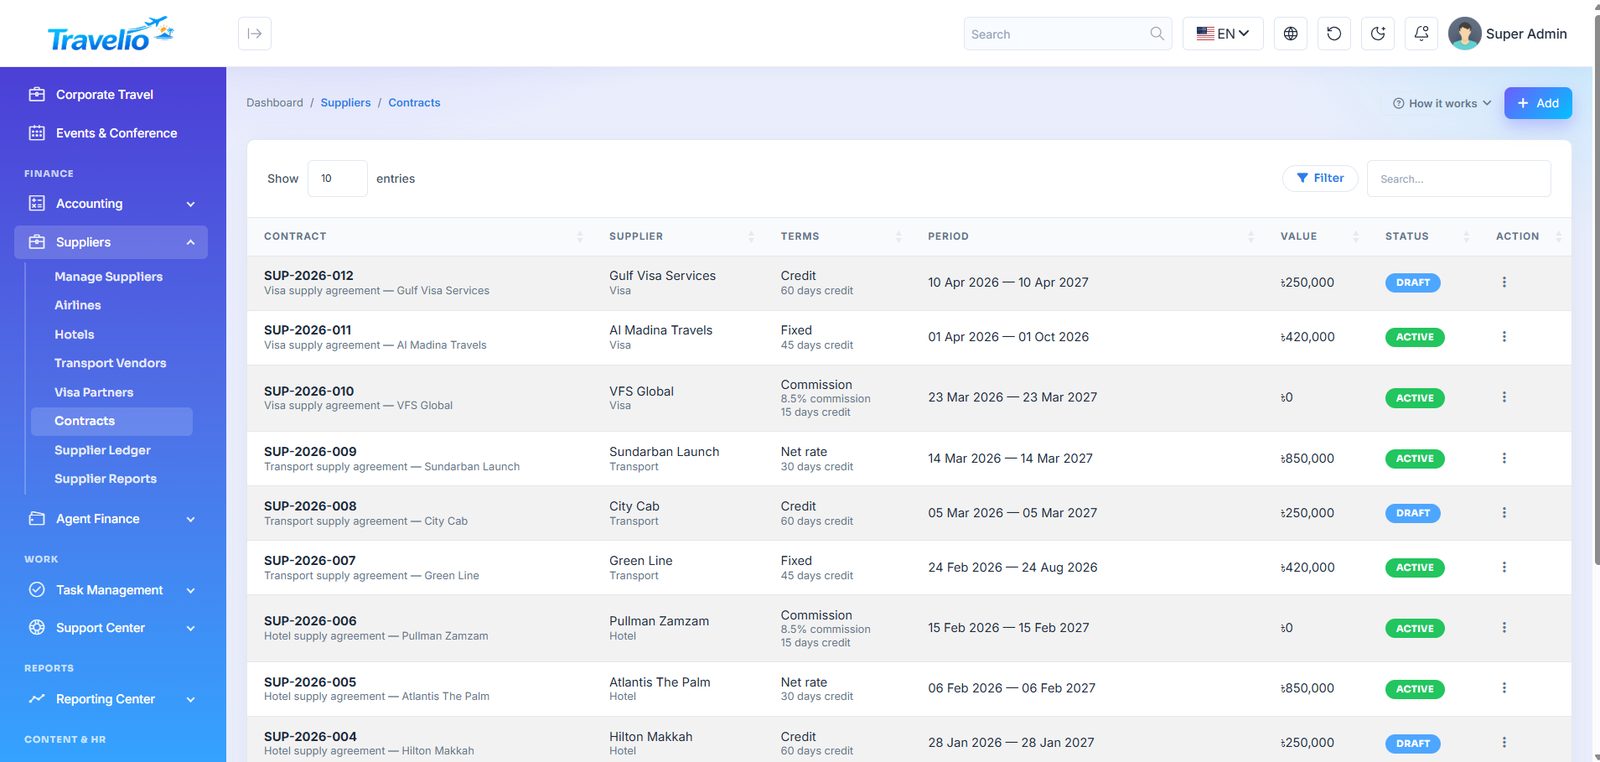Viewport: 1600px width, 762px height.
Task: Click the Support Center lifebuoy icon
Action: pos(37,628)
